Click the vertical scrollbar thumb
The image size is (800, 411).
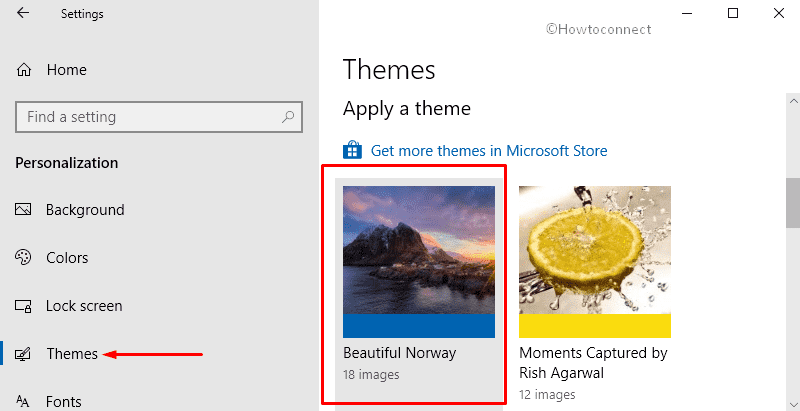[792, 203]
